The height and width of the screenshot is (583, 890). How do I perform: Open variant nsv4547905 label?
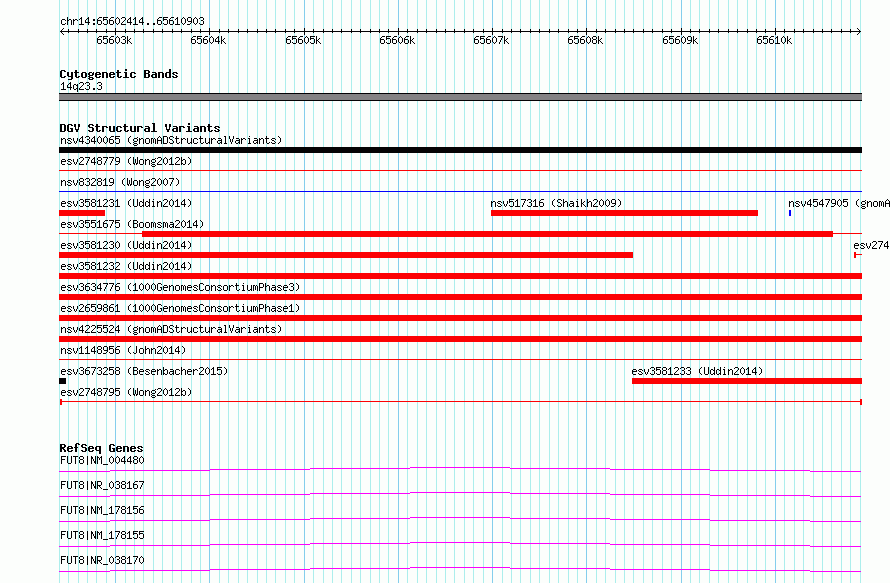(838, 203)
